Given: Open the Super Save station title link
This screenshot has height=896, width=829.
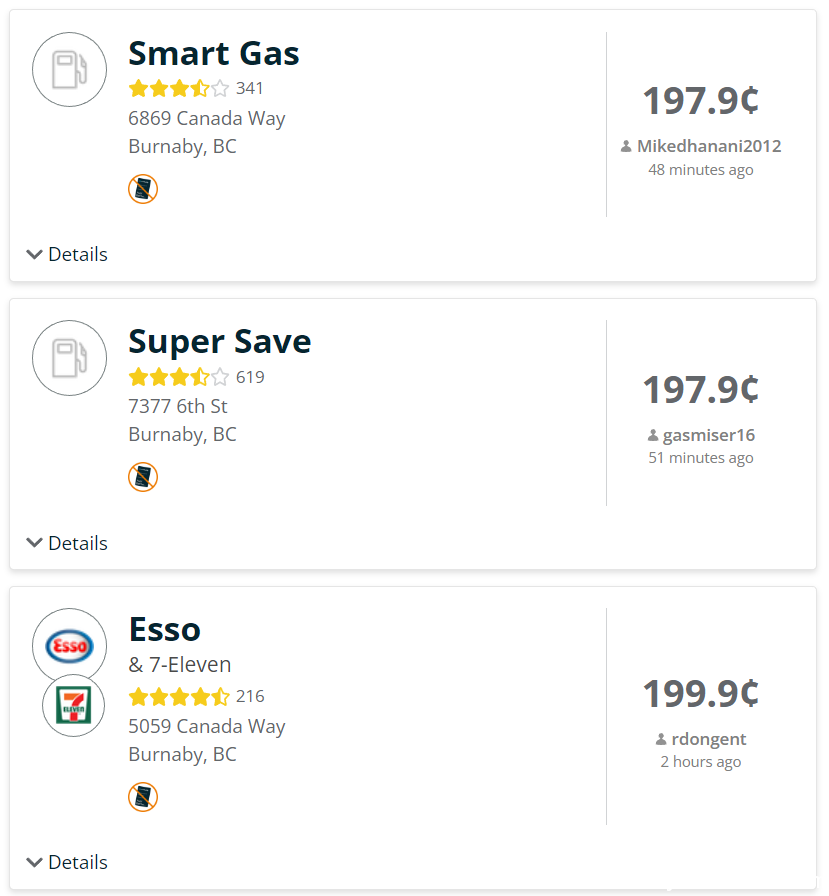Looking at the screenshot, I should (x=220, y=342).
